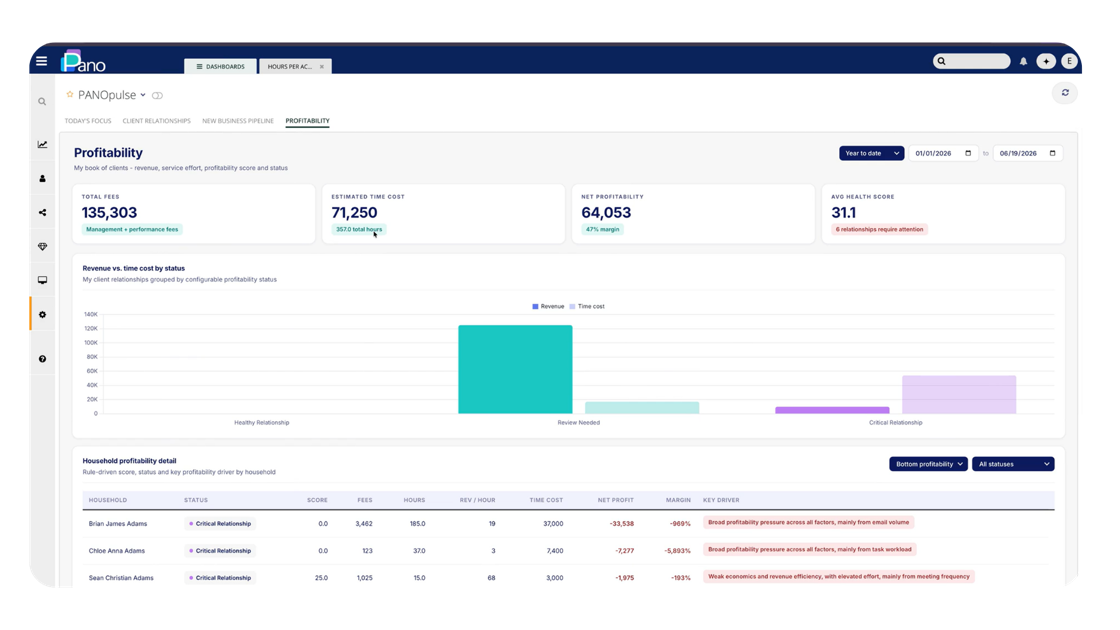The height and width of the screenshot is (630, 1120).
Task: Click the sidebar search icon
Action: click(x=42, y=101)
